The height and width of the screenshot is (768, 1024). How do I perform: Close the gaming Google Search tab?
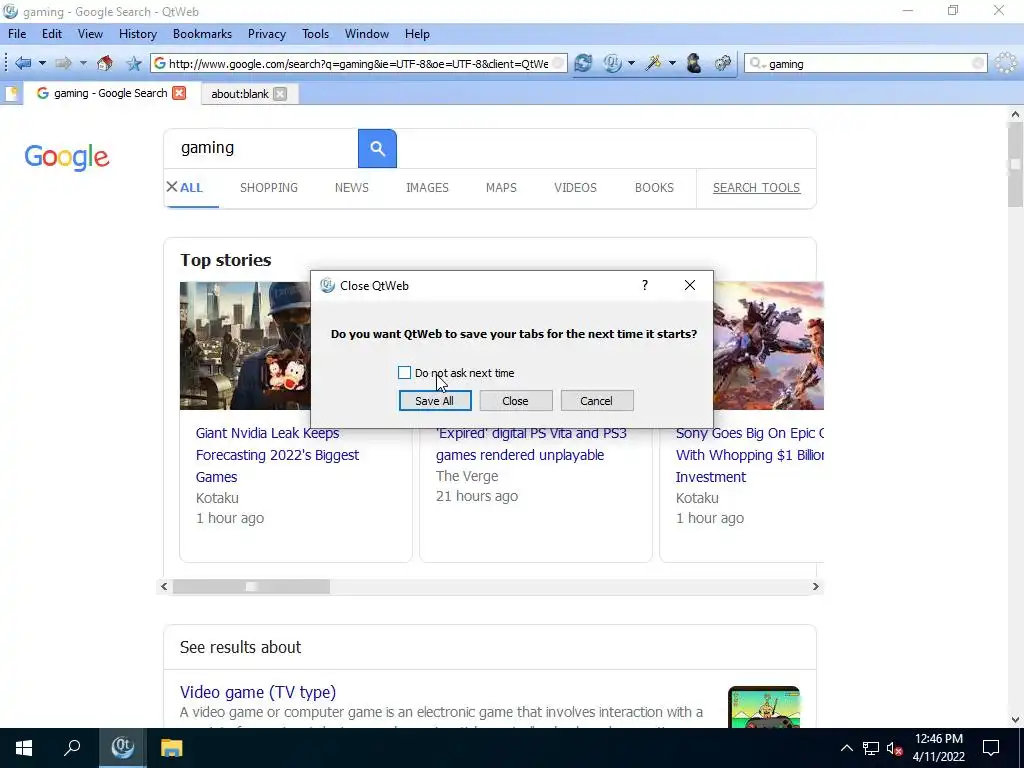[x=179, y=93]
